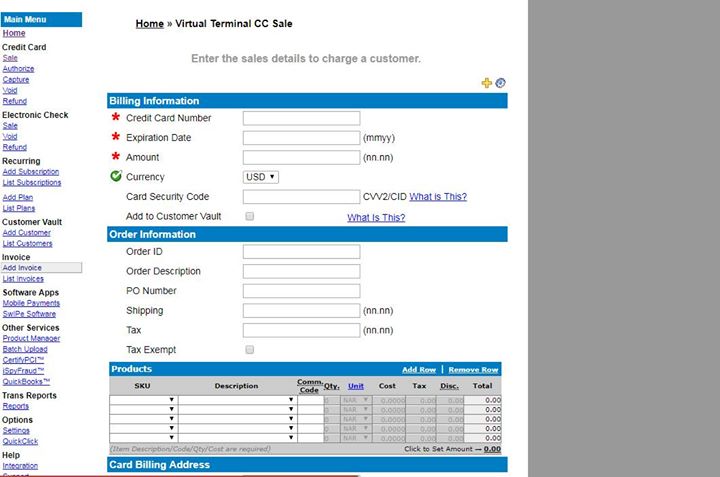Open QuickClick link
The image size is (720, 477).
click(20, 441)
